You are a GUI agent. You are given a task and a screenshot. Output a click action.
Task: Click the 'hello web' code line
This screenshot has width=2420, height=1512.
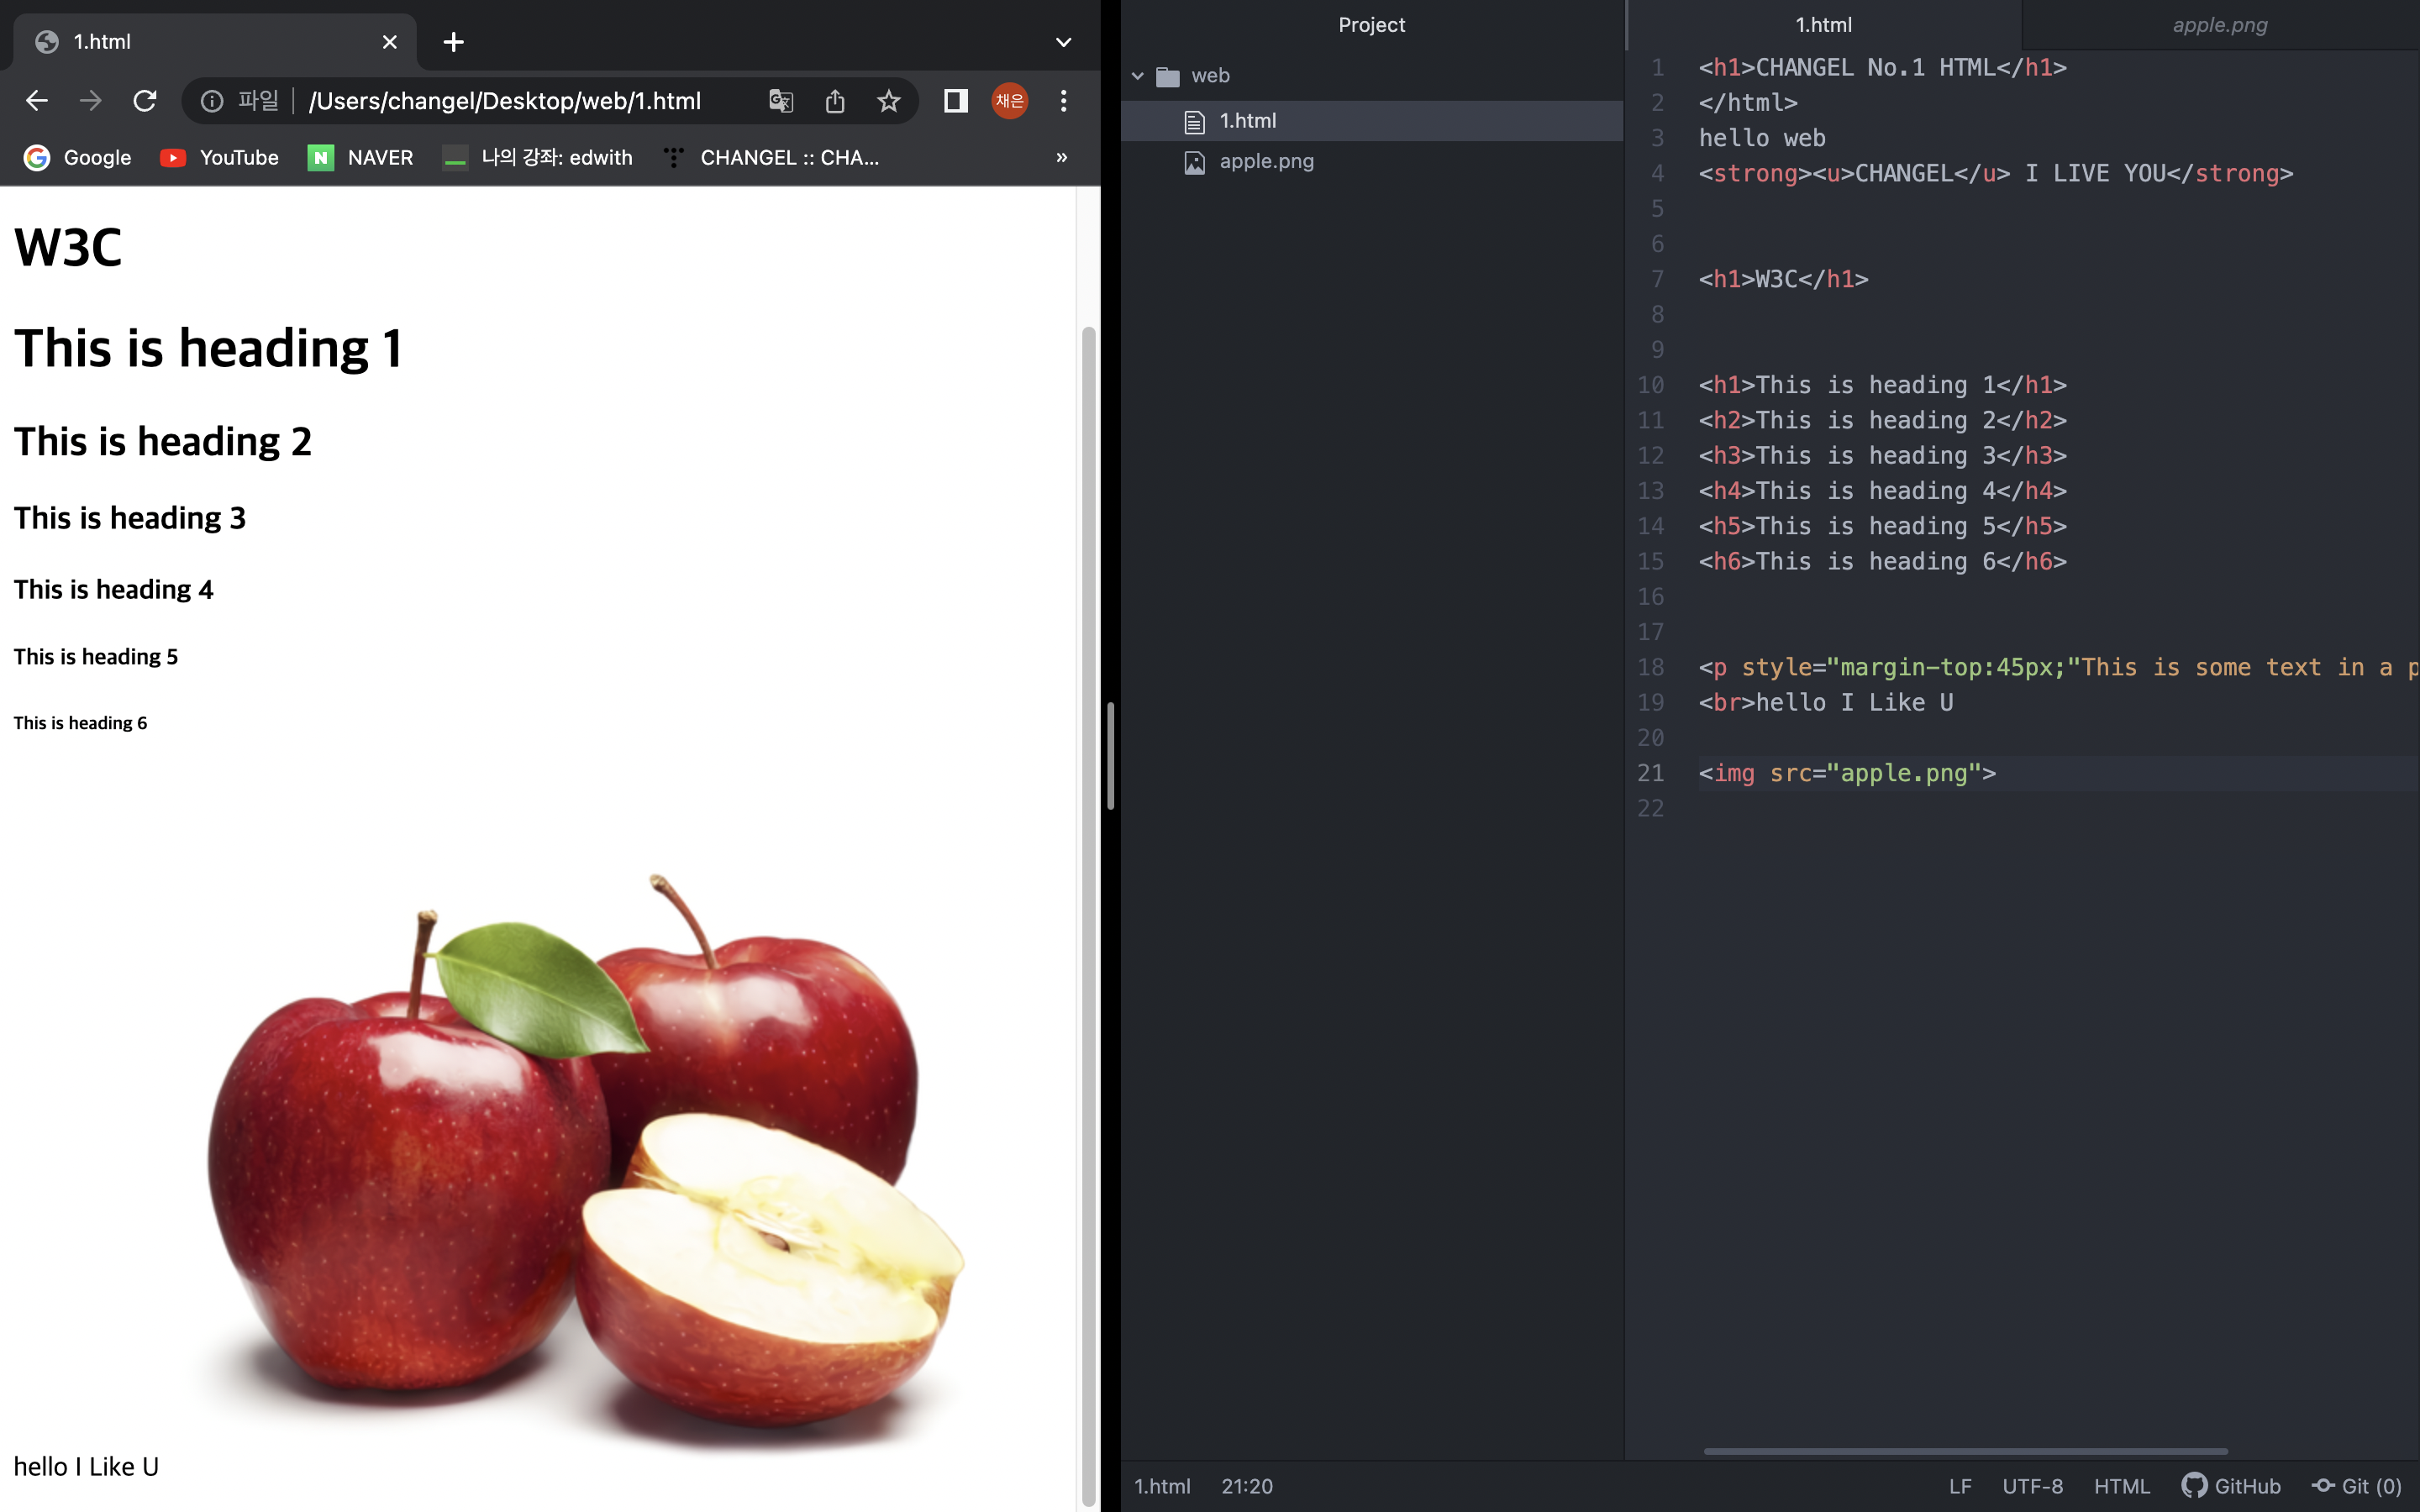[1762, 138]
